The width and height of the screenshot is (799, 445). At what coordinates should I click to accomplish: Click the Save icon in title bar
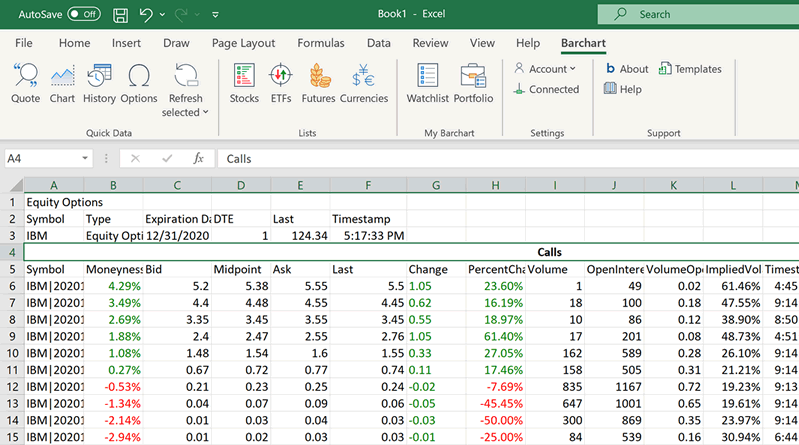(x=120, y=15)
